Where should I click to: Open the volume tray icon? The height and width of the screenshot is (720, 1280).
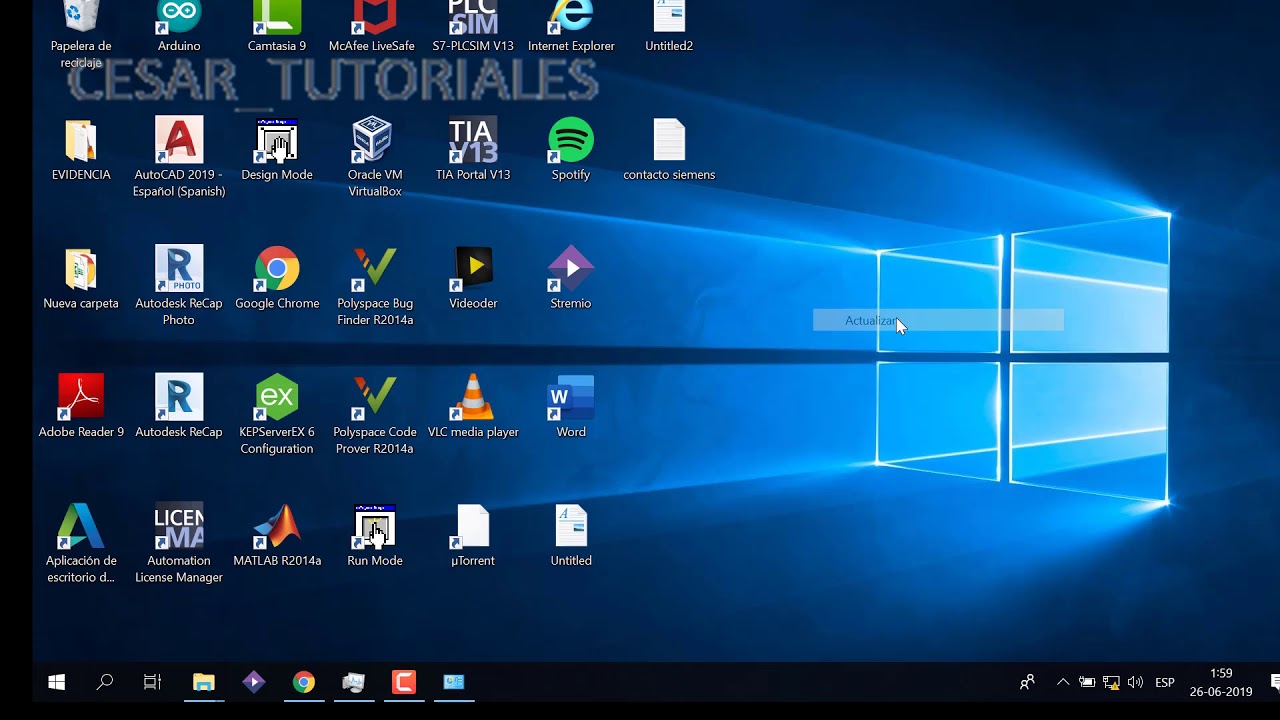pyautogui.click(x=1135, y=682)
